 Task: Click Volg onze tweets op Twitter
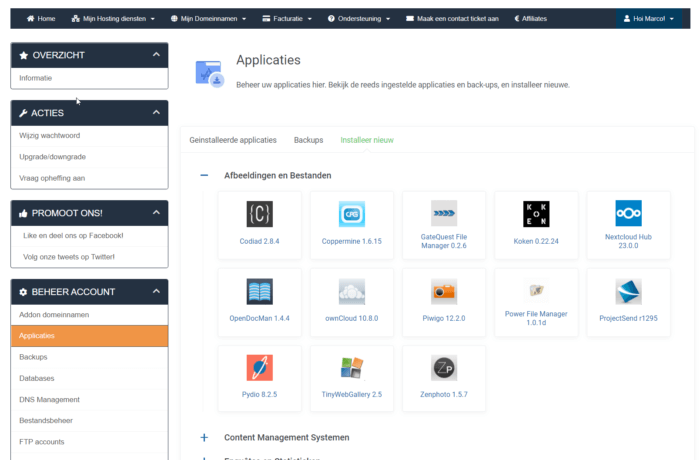coord(89,257)
